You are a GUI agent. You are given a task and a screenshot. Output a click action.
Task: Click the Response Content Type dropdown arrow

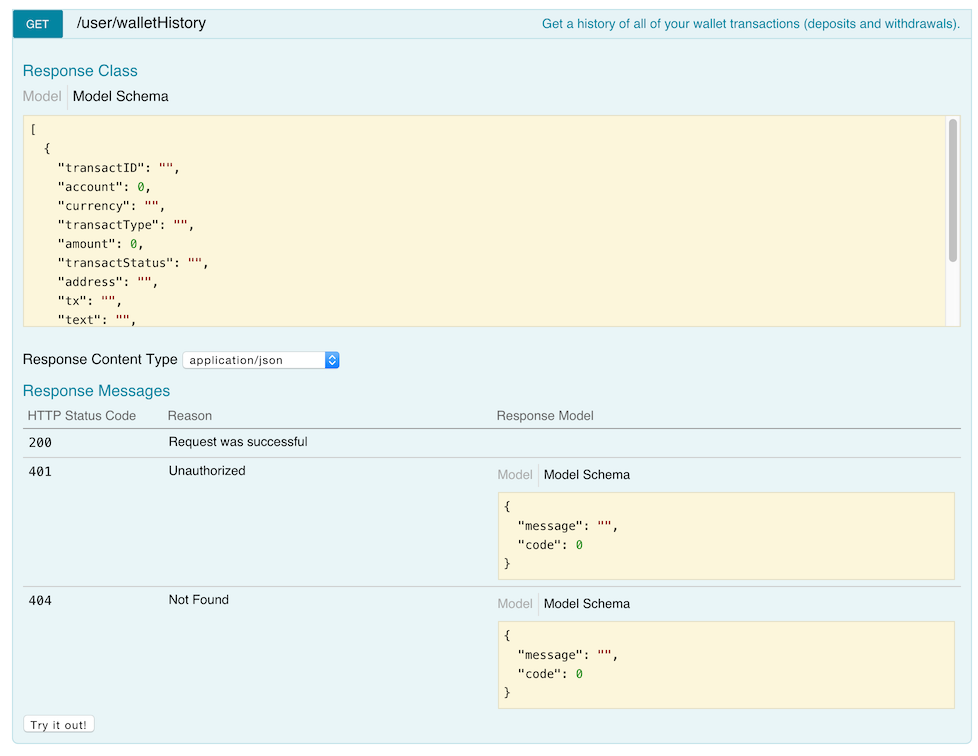(332, 360)
